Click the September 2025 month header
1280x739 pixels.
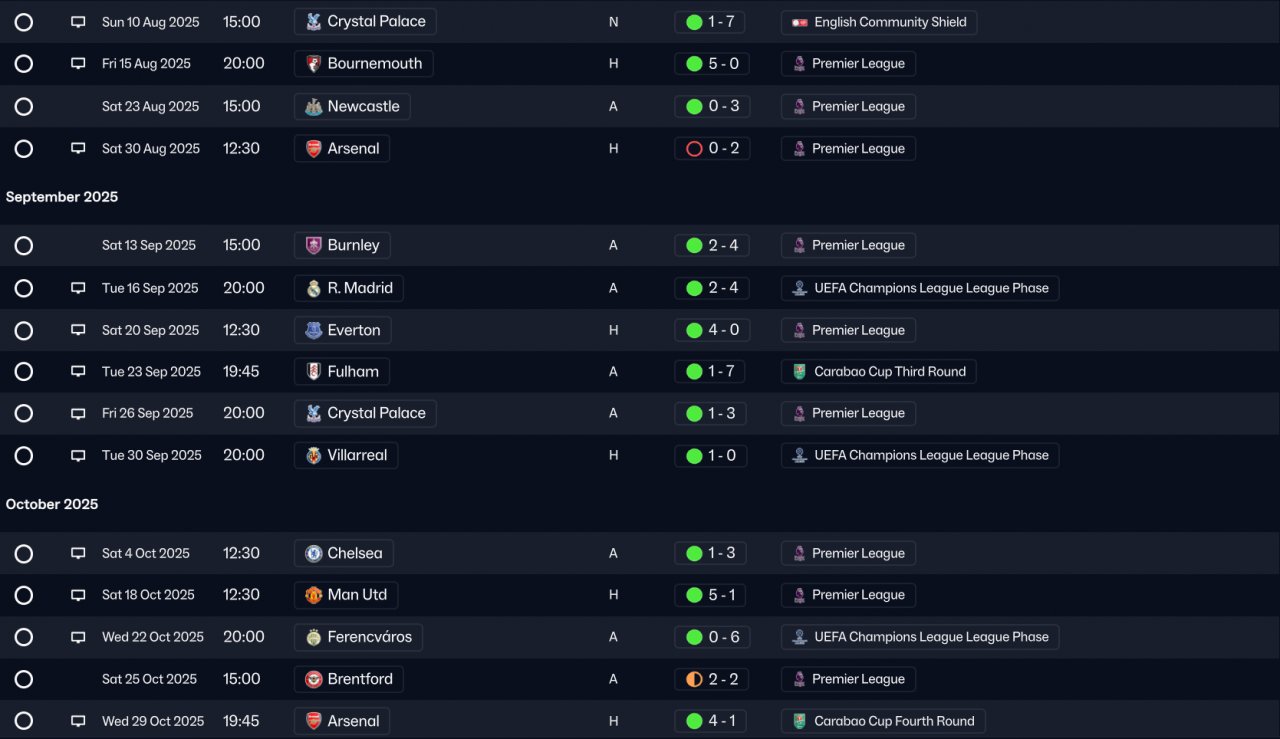point(62,197)
